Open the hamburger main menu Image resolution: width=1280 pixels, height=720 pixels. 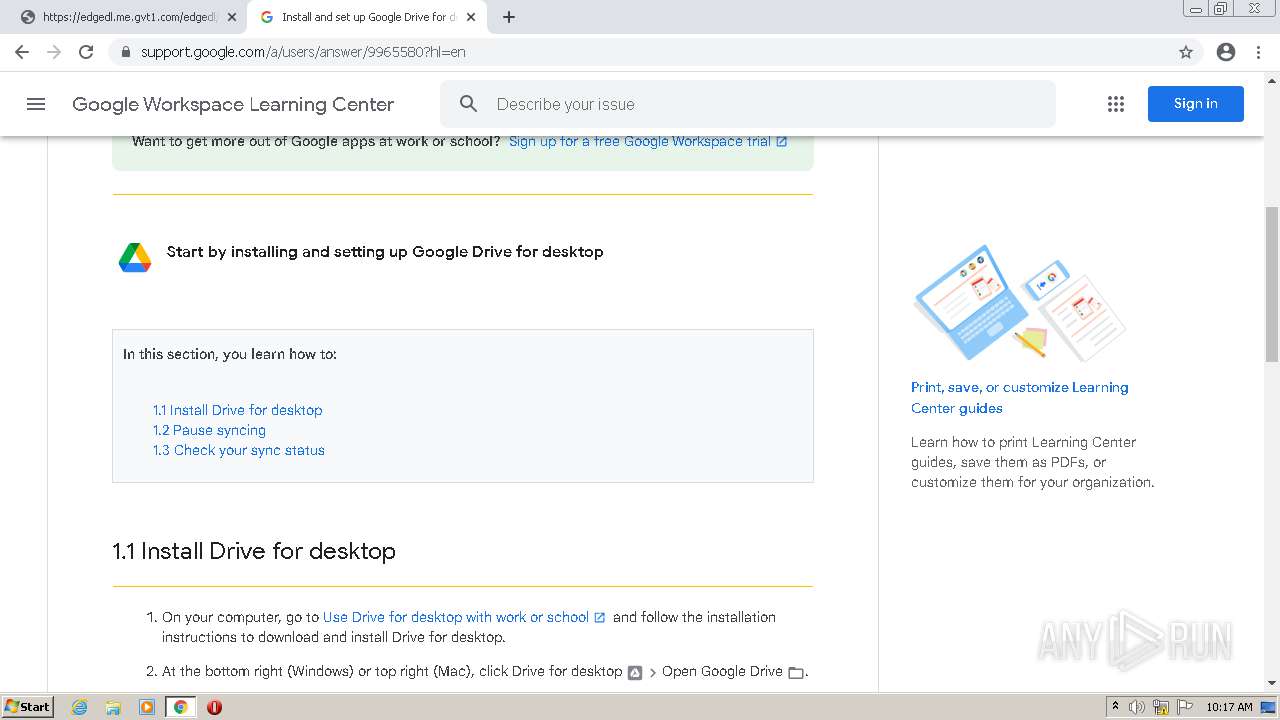pos(36,104)
